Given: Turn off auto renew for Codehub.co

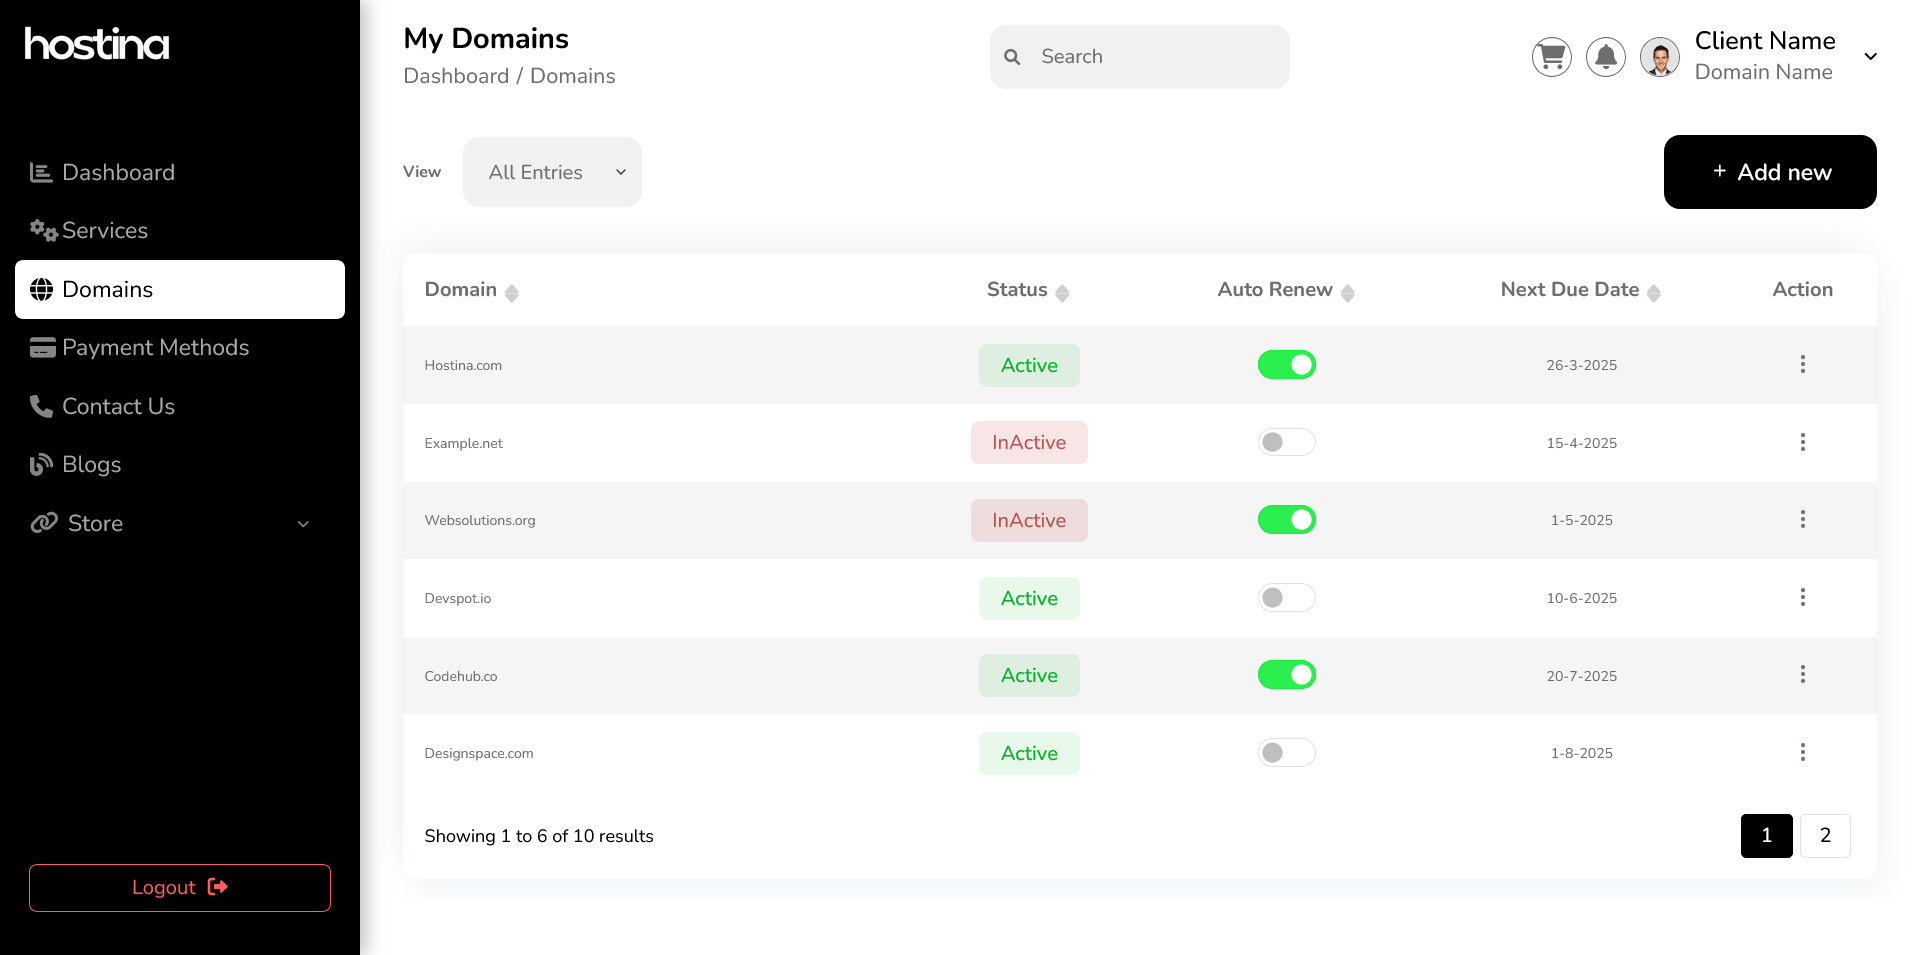Looking at the screenshot, I should click(1286, 675).
